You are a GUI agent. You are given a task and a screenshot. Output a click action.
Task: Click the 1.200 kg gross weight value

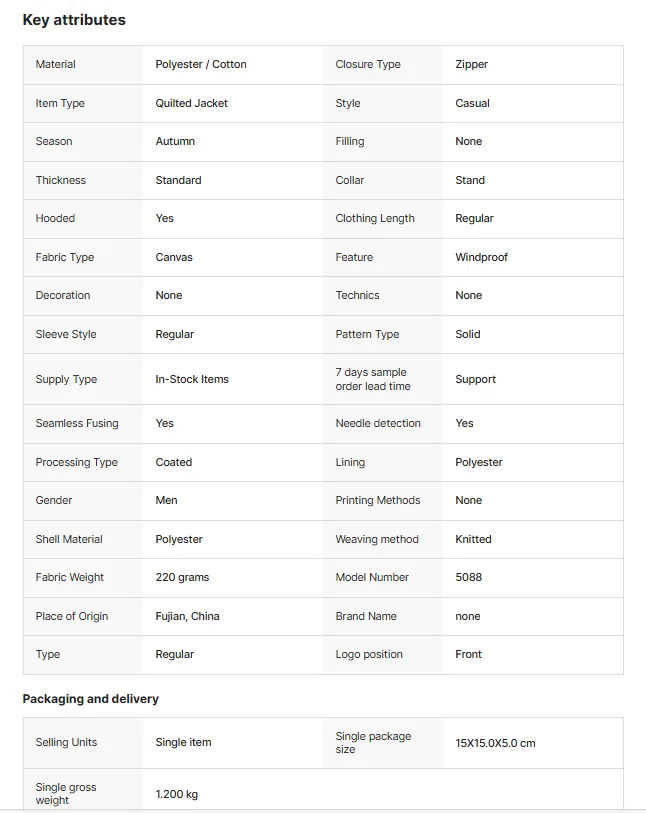pyautogui.click(x=176, y=794)
